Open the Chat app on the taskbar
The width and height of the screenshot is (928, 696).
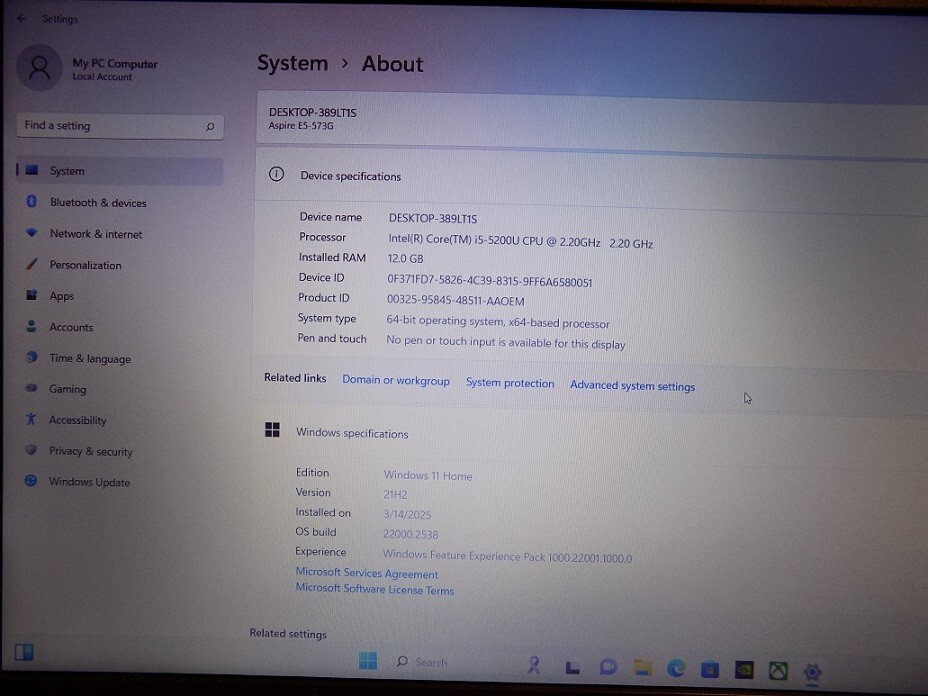[x=608, y=668]
